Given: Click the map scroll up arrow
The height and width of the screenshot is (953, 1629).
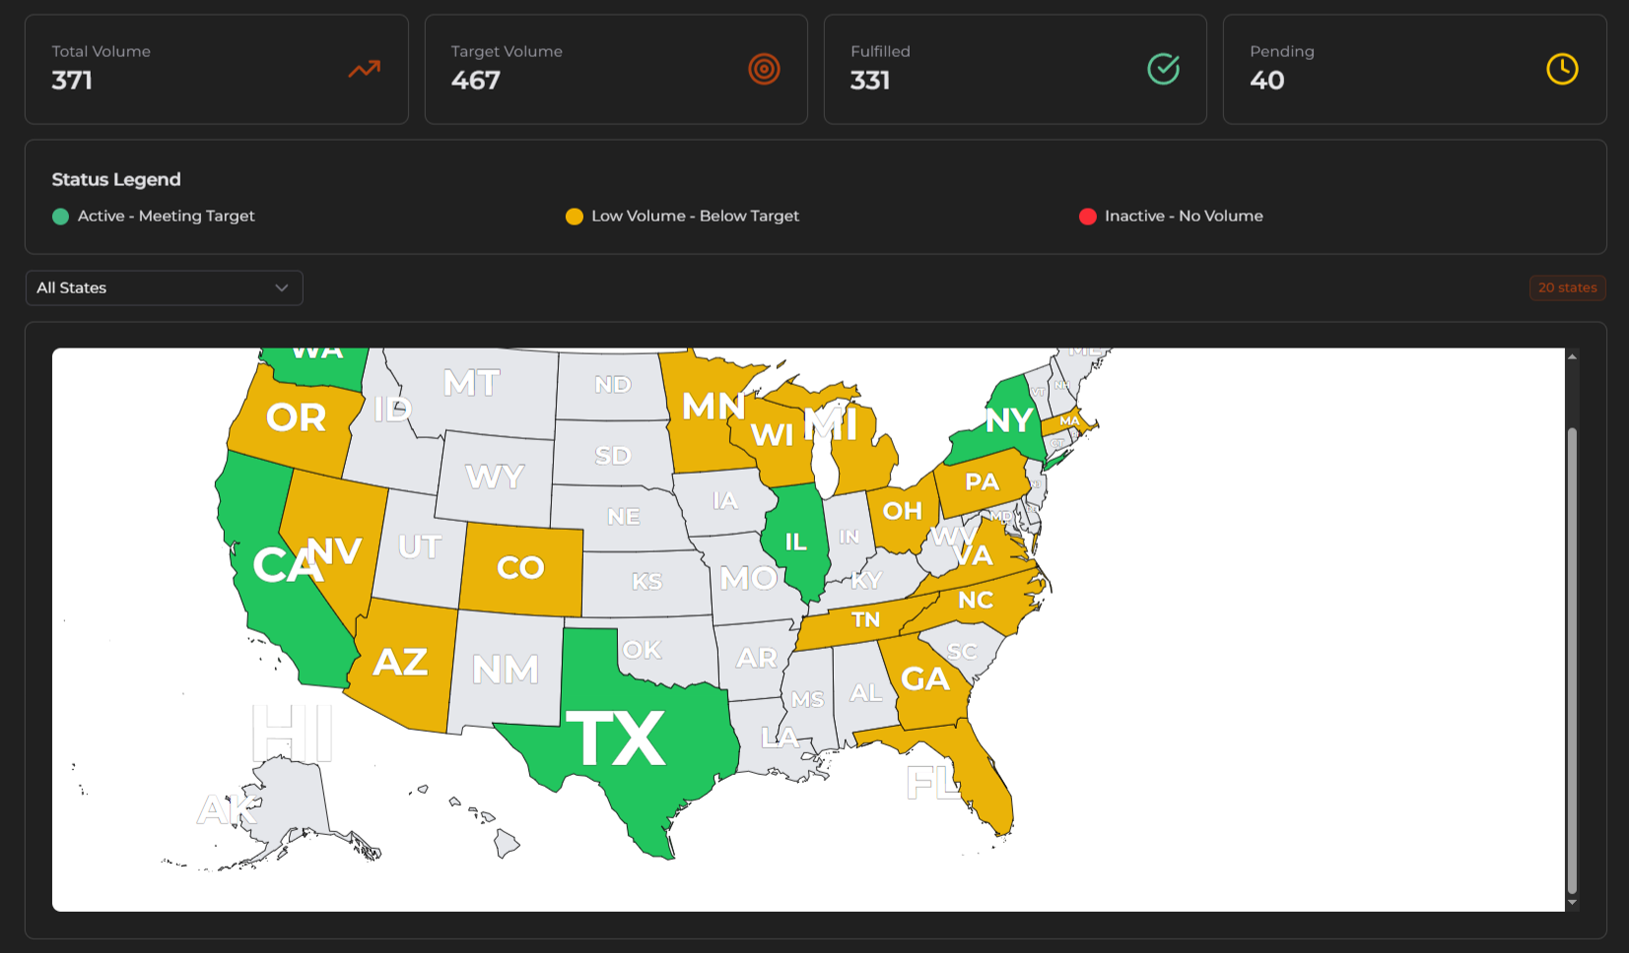Looking at the screenshot, I should (1572, 357).
